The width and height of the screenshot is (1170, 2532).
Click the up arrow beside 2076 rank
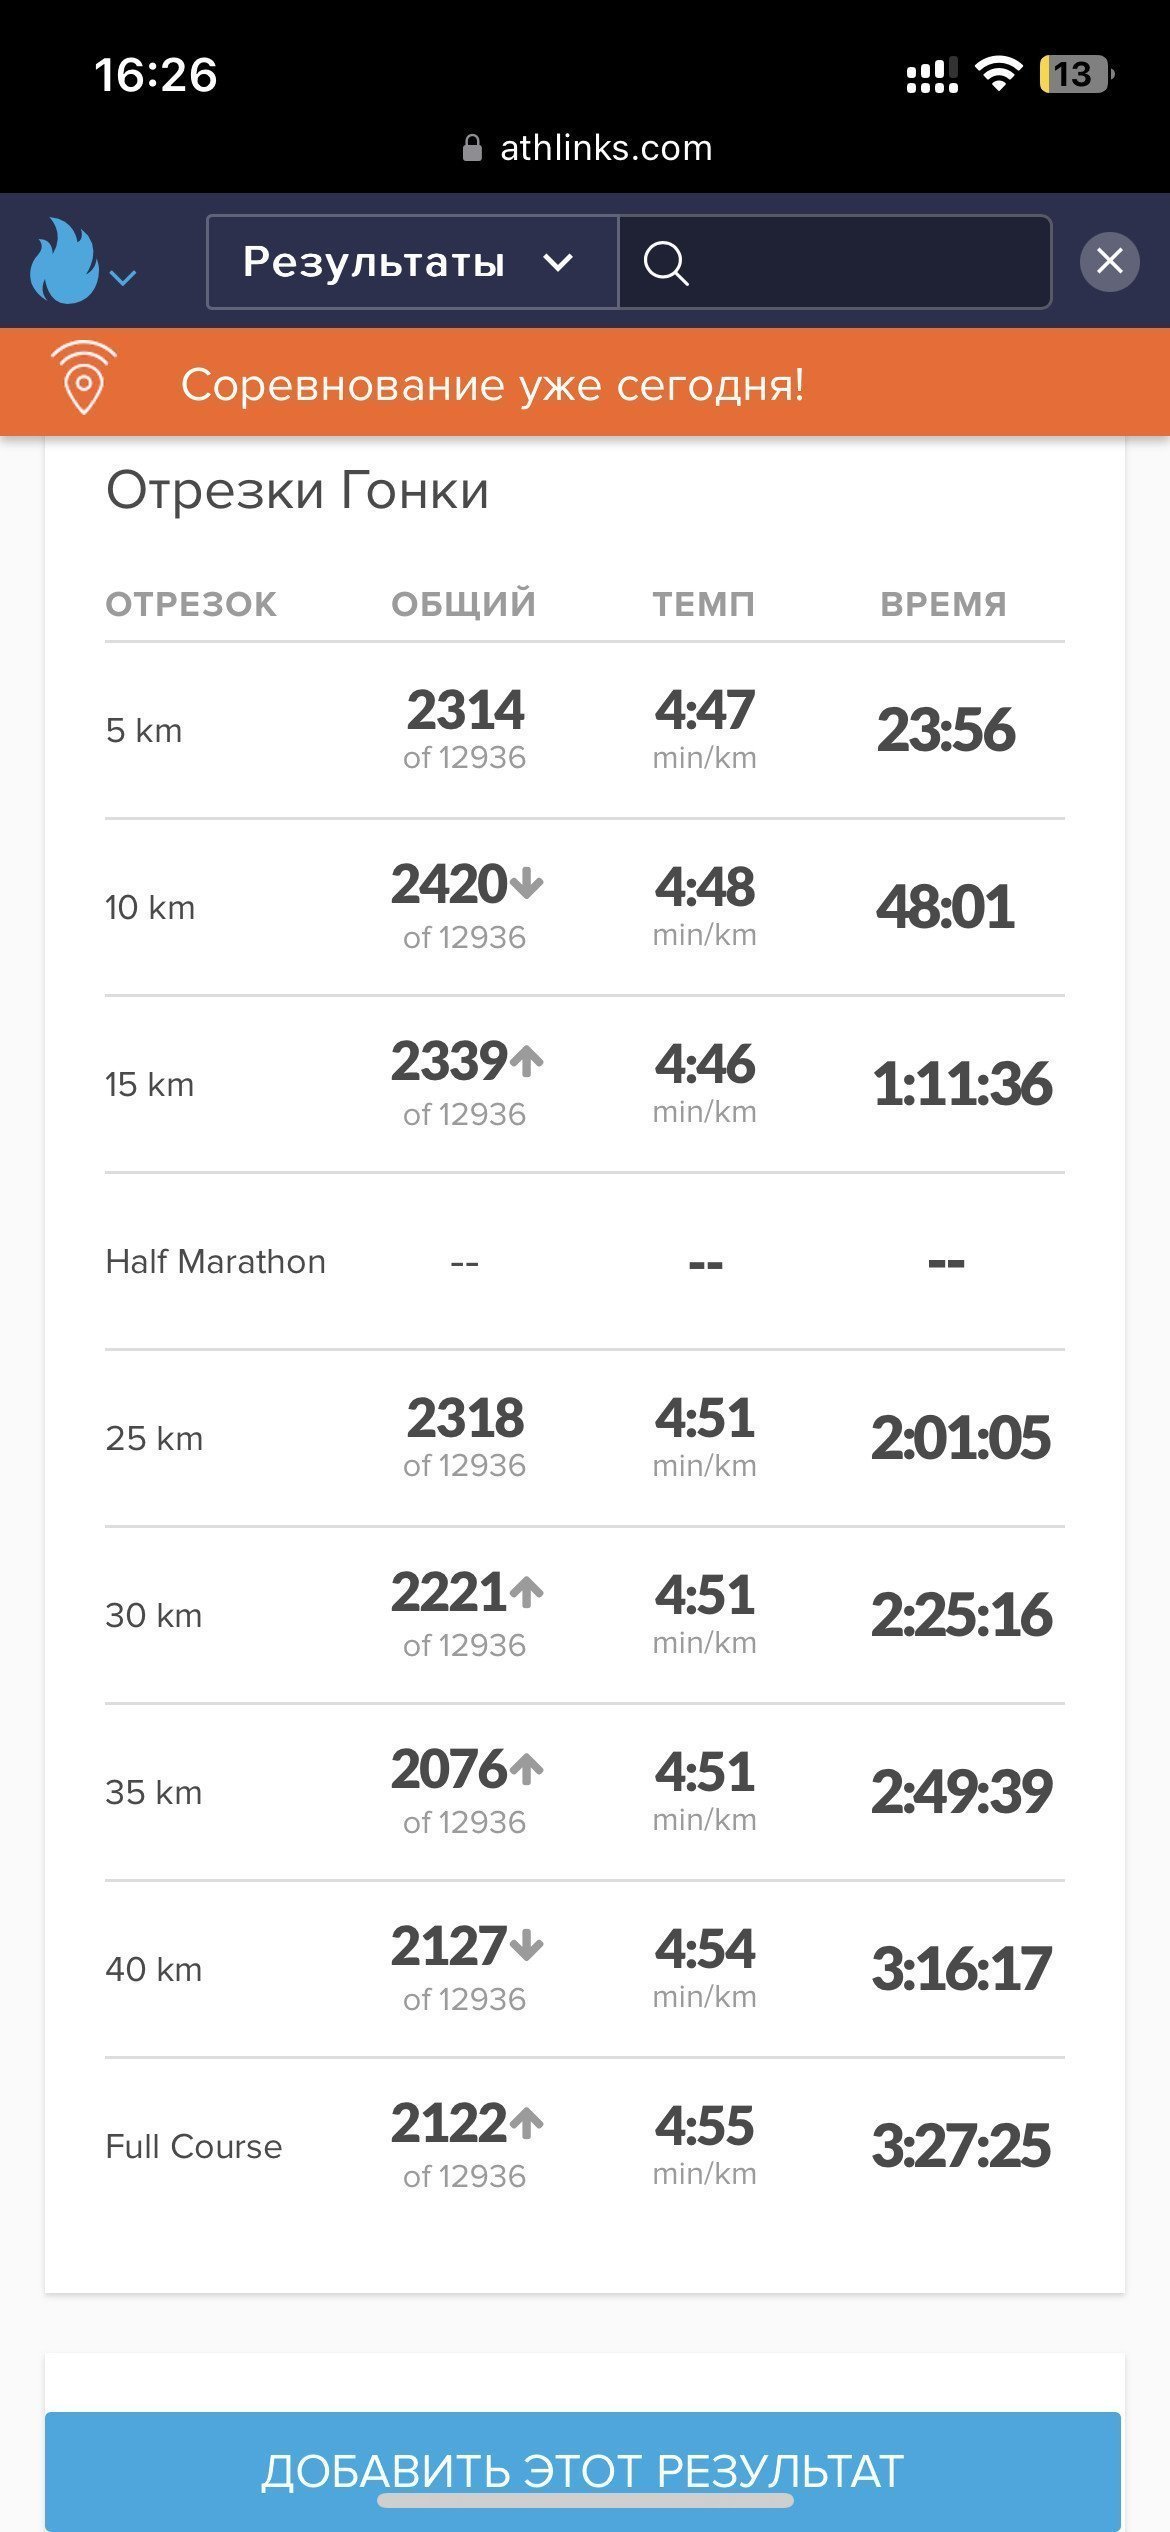[527, 1768]
